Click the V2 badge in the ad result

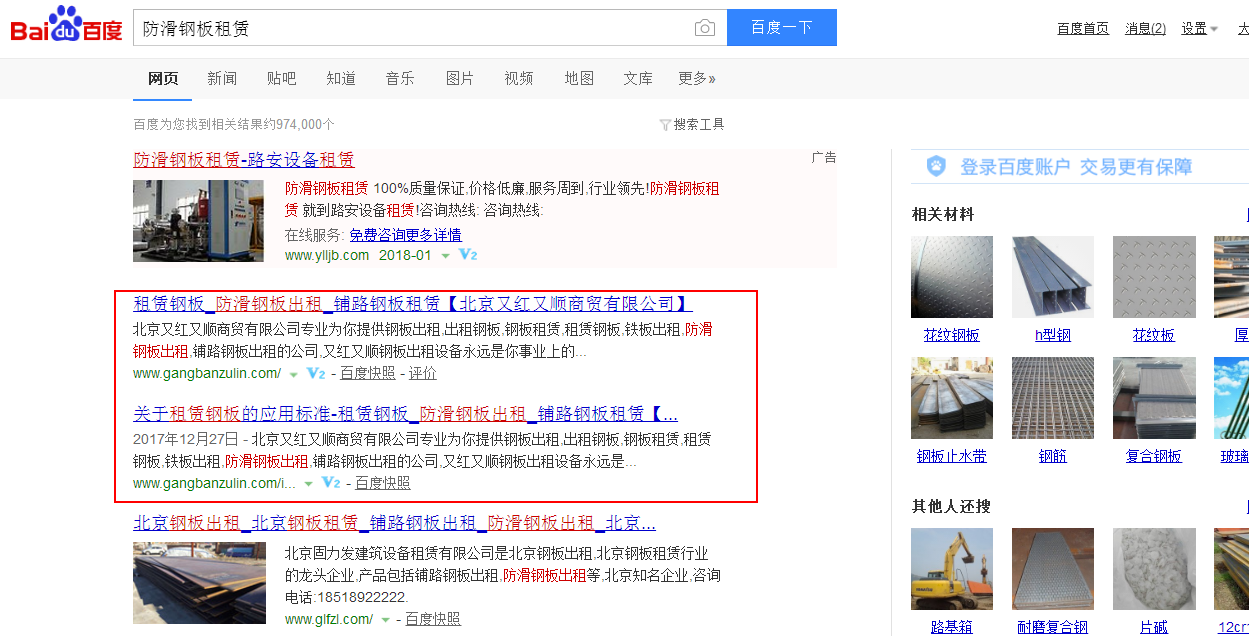pos(468,255)
